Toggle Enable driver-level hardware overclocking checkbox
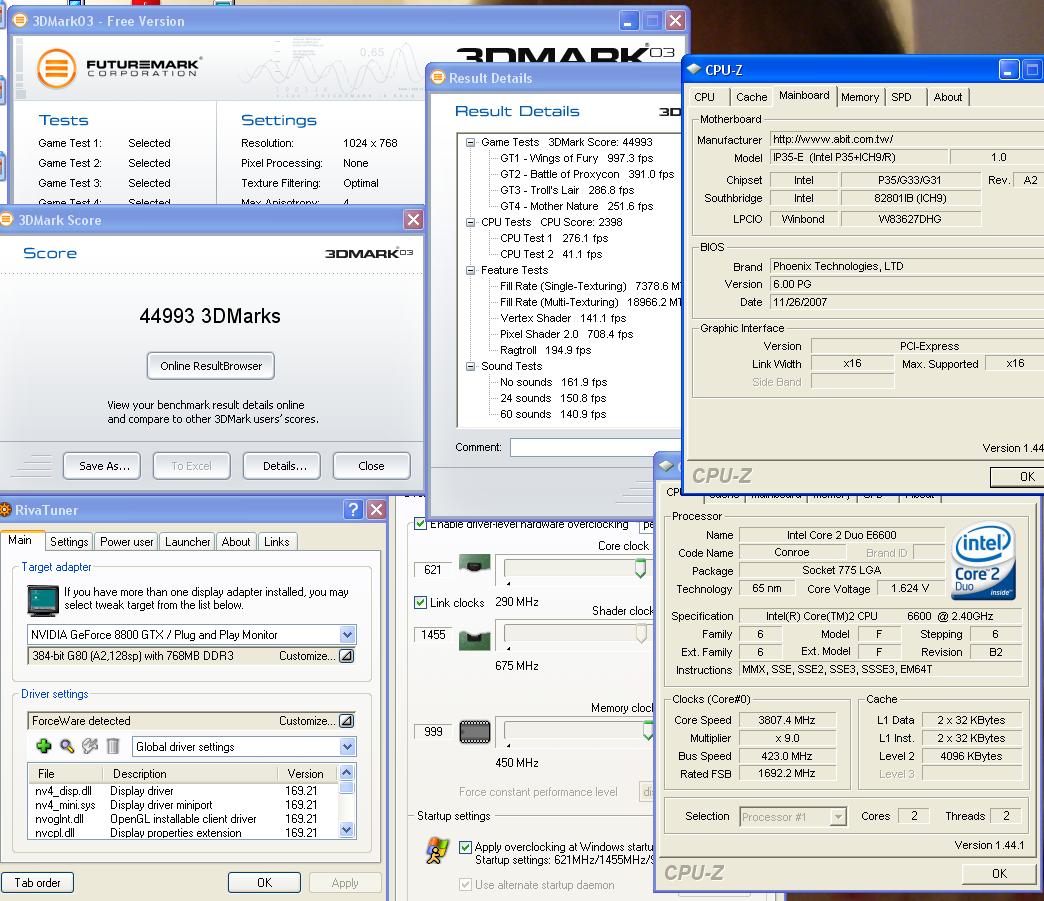This screenshot has width=1044, height=901. pos(420,524)
